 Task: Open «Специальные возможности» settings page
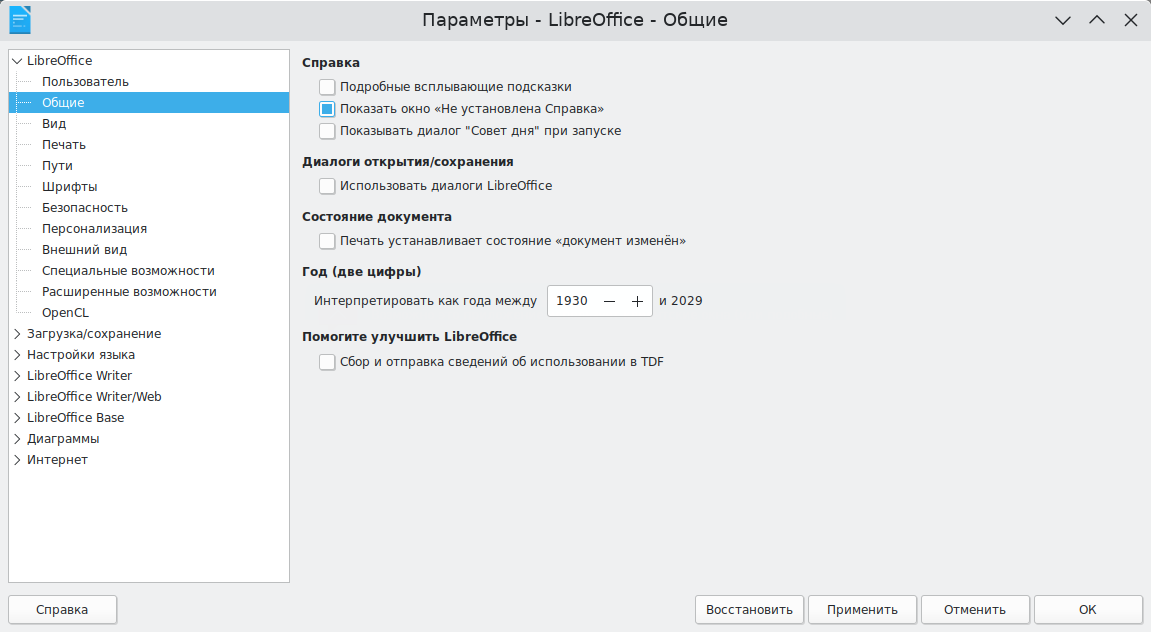(x=128, y=271)
